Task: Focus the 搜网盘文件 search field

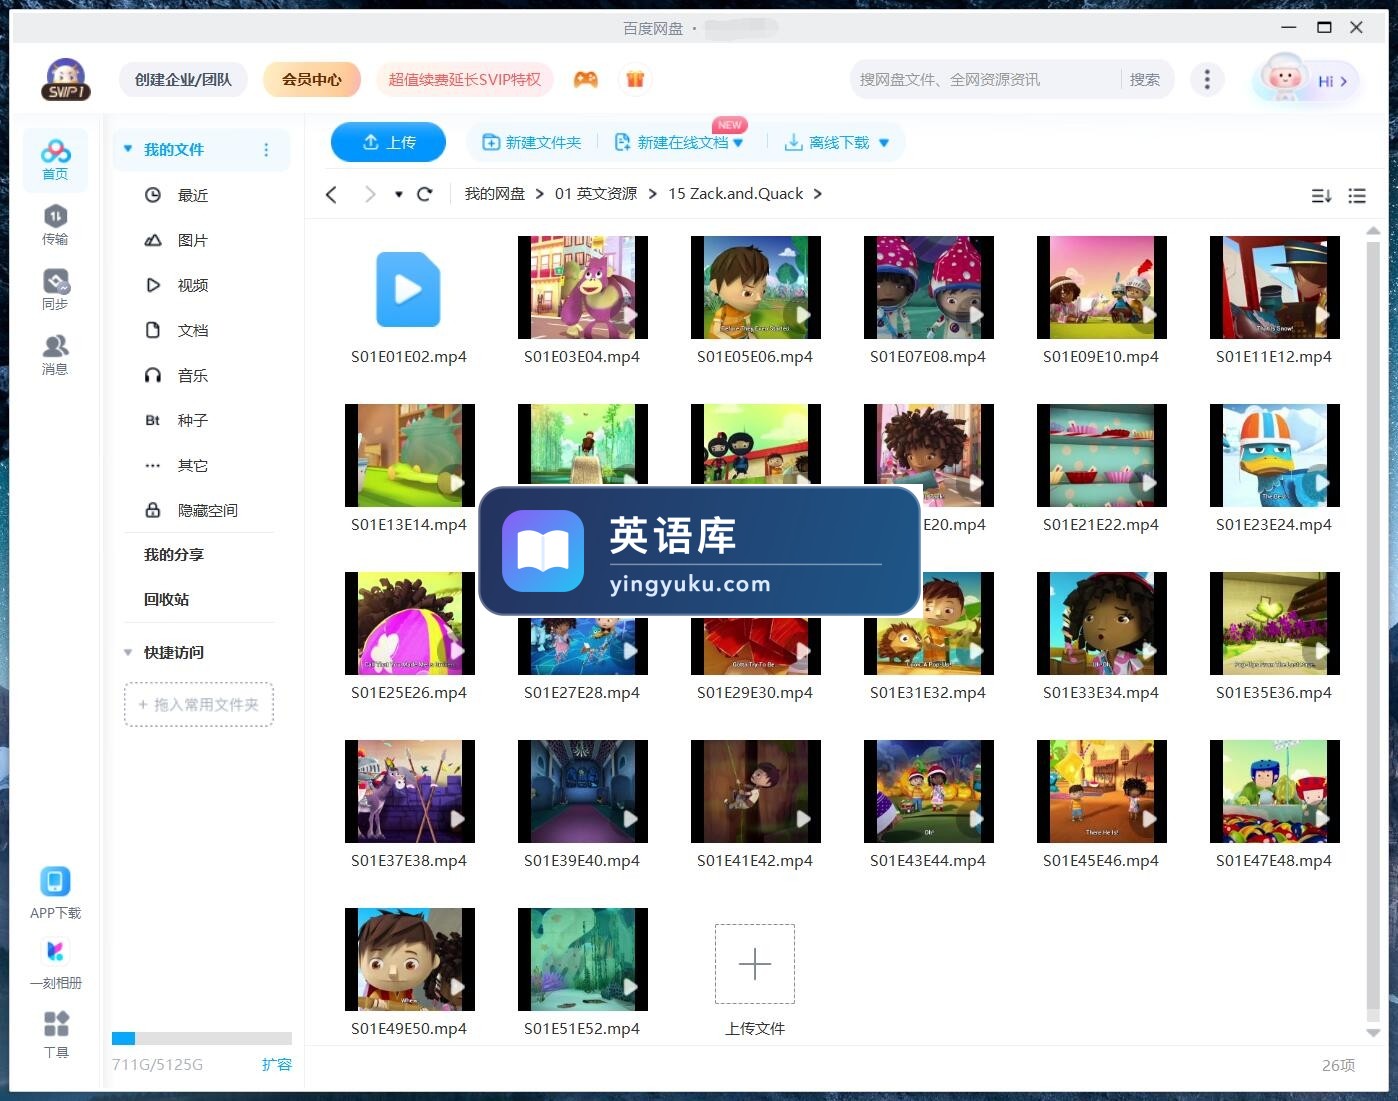Action: [x=985, y=79]
